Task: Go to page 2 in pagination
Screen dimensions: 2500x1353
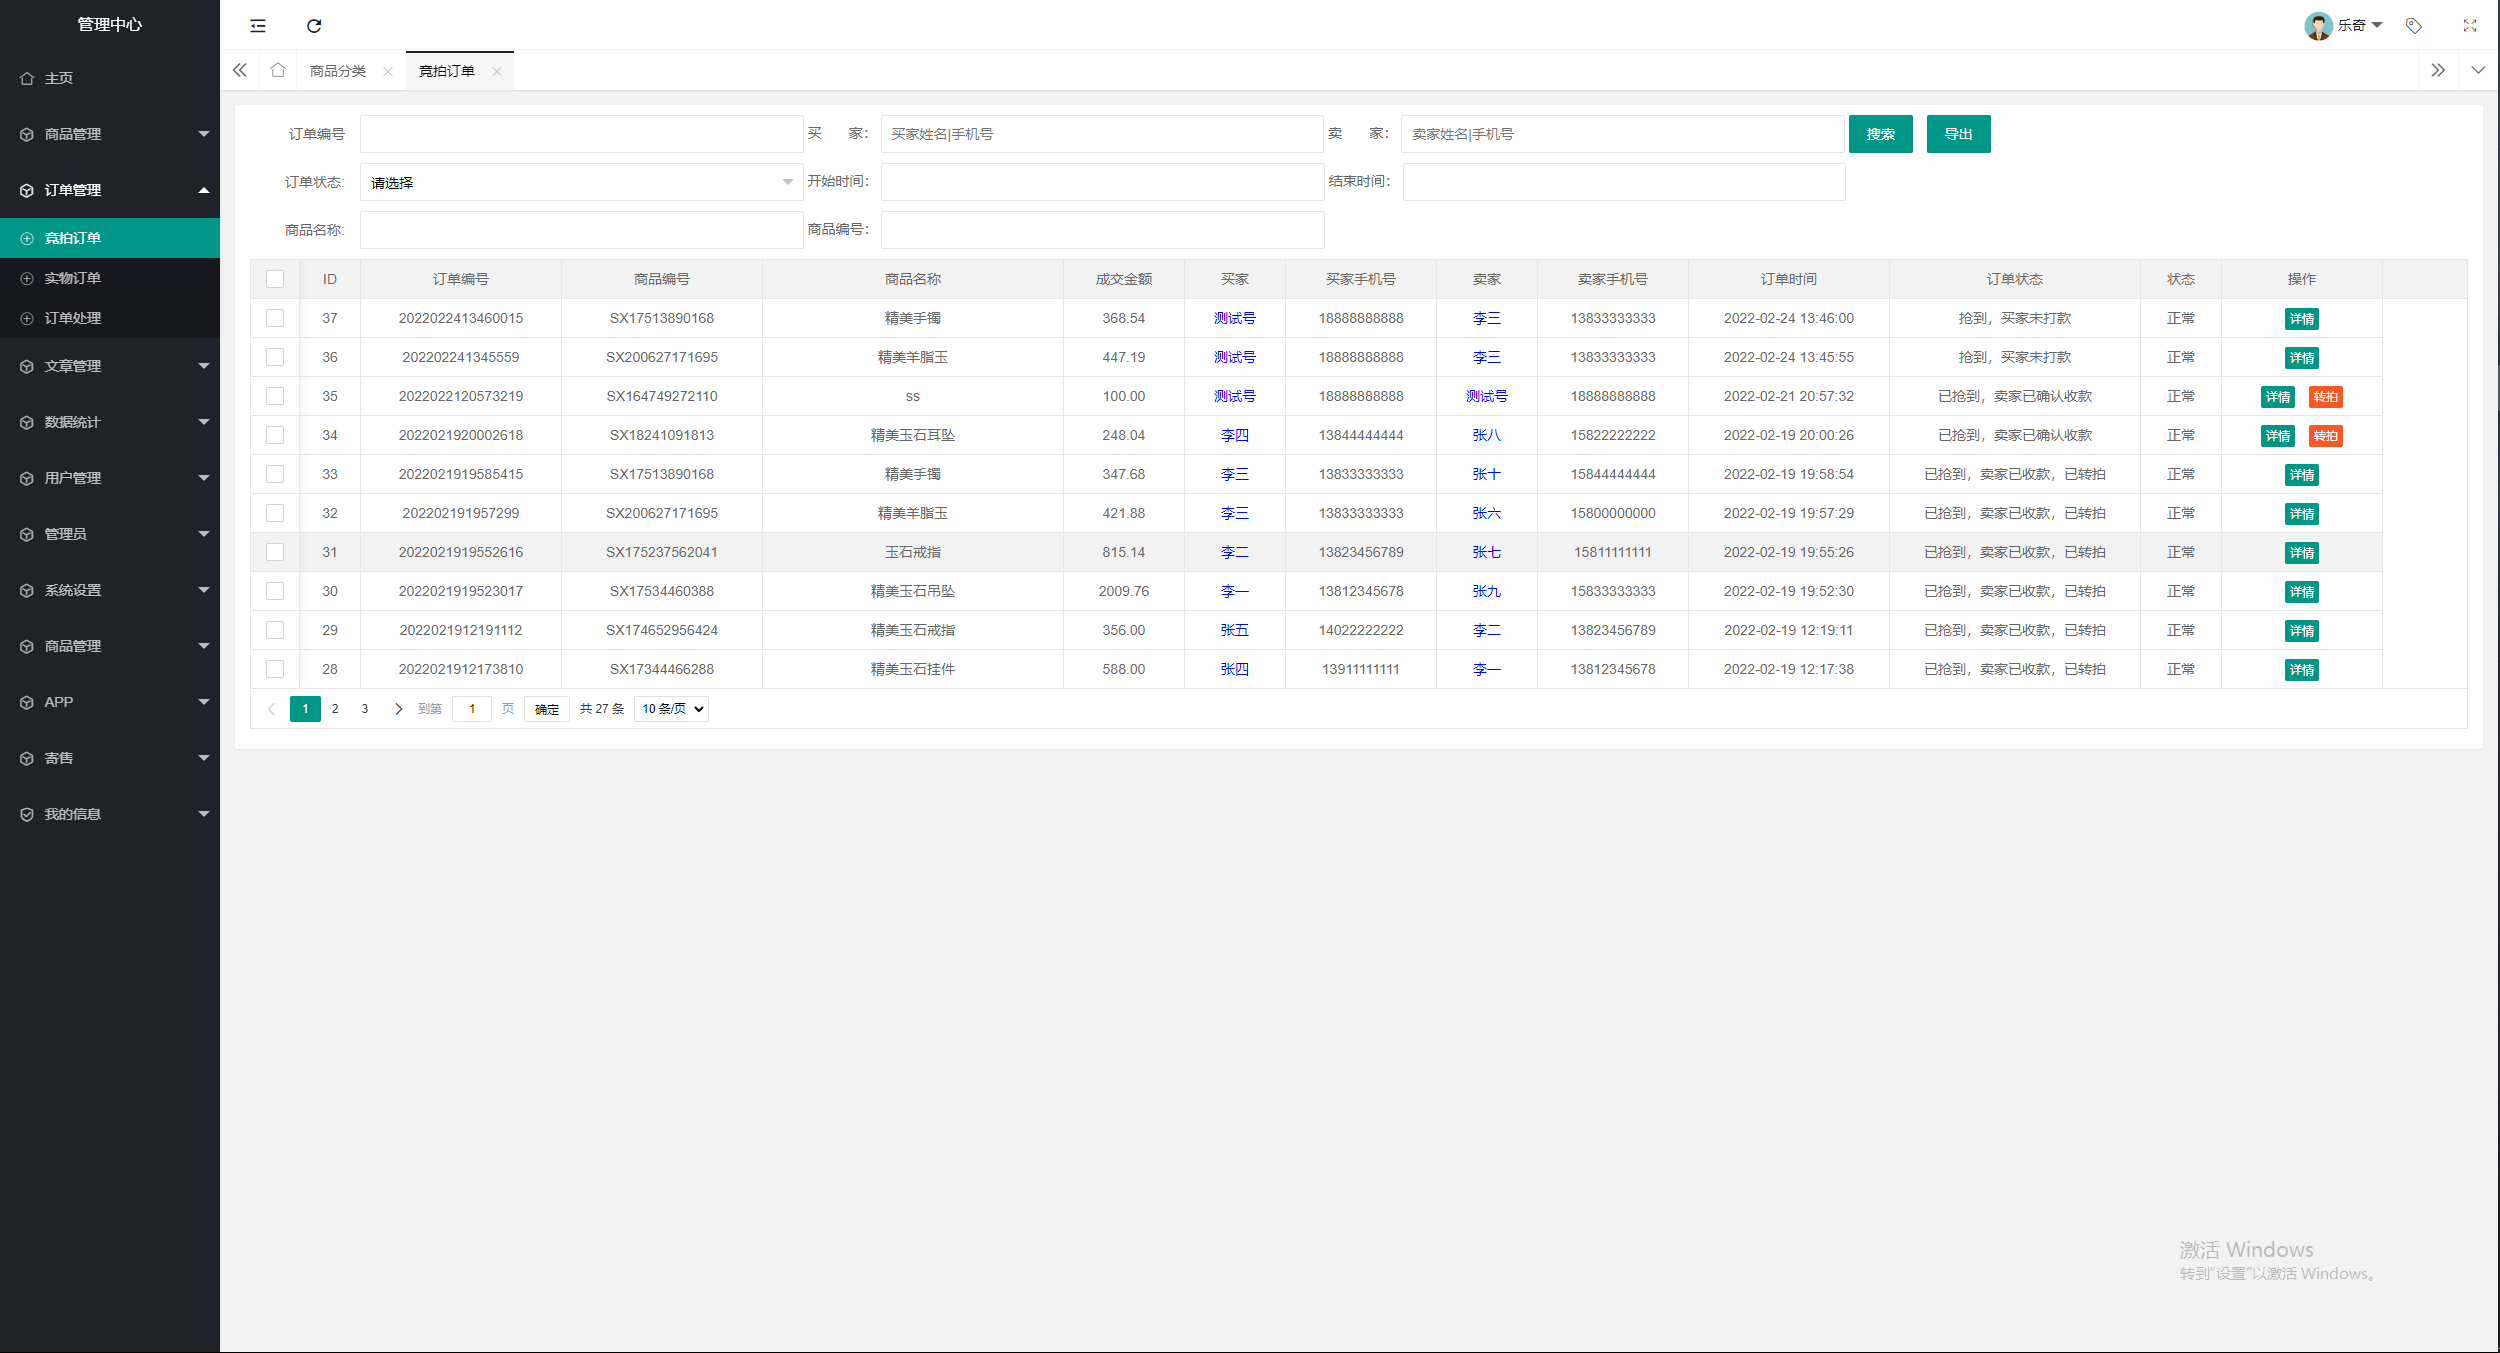Action: [x=335, y=709]
